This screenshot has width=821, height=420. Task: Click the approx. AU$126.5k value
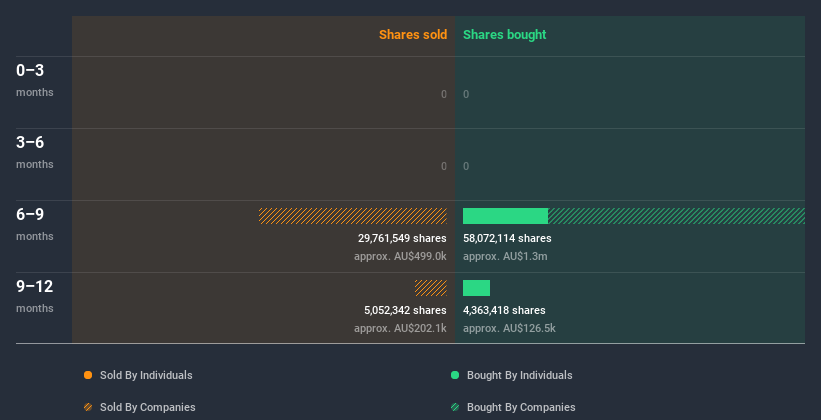(509, 328)
